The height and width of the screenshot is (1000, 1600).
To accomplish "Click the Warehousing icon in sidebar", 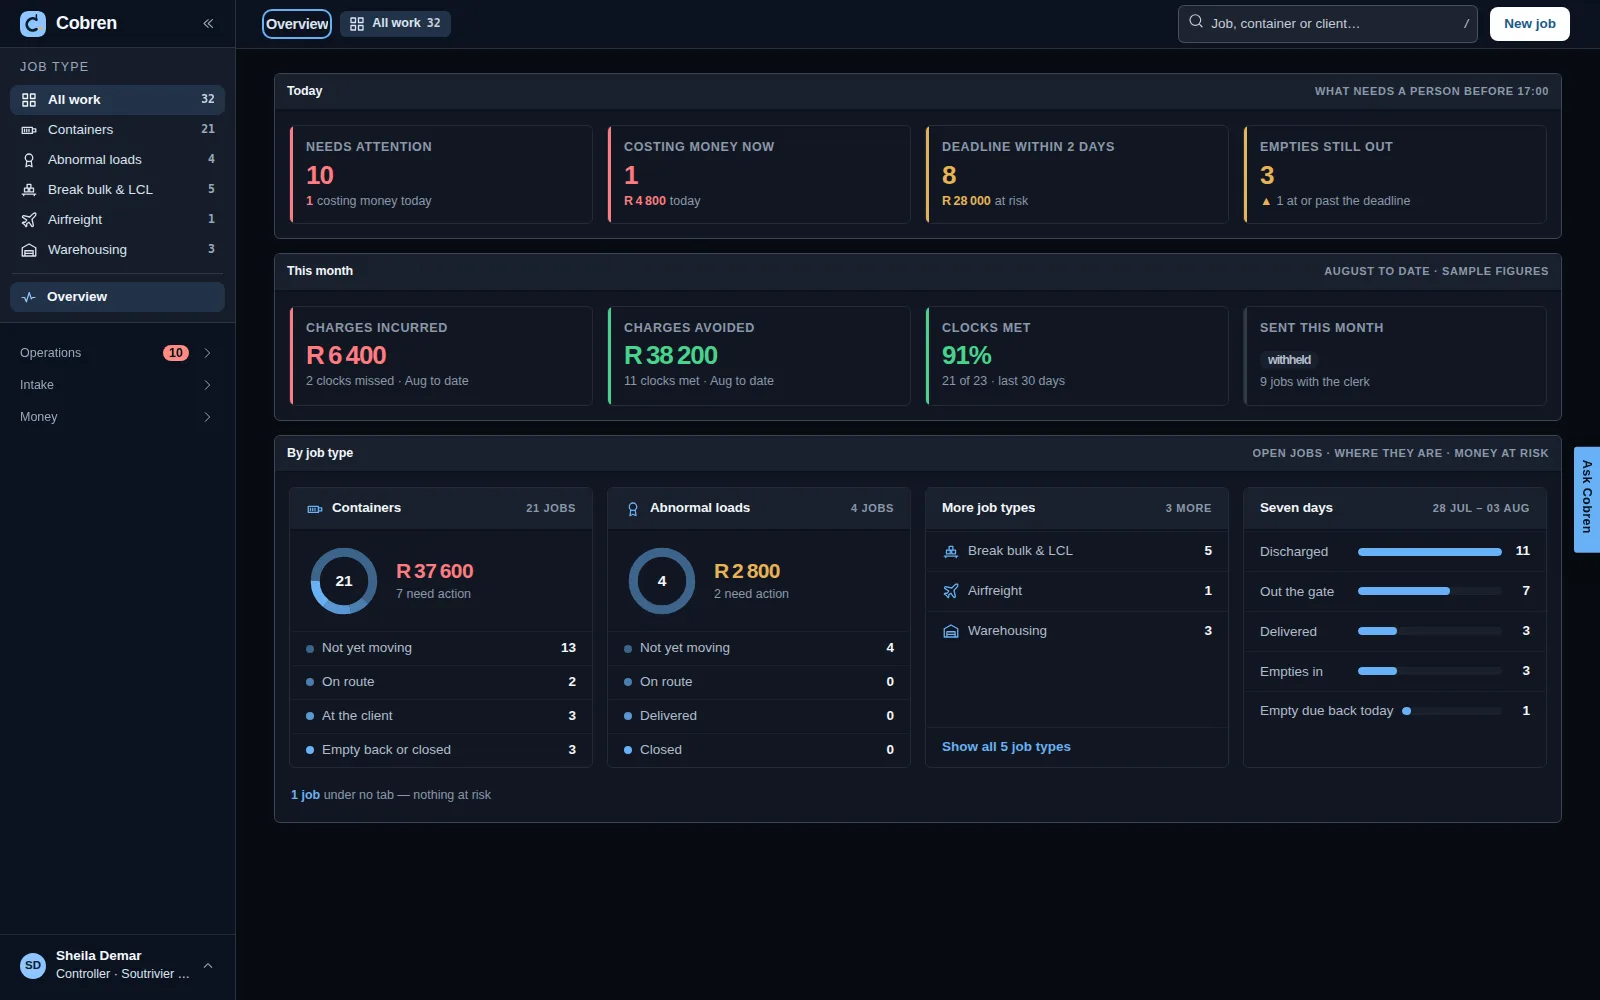I will [x=29, y=250].
